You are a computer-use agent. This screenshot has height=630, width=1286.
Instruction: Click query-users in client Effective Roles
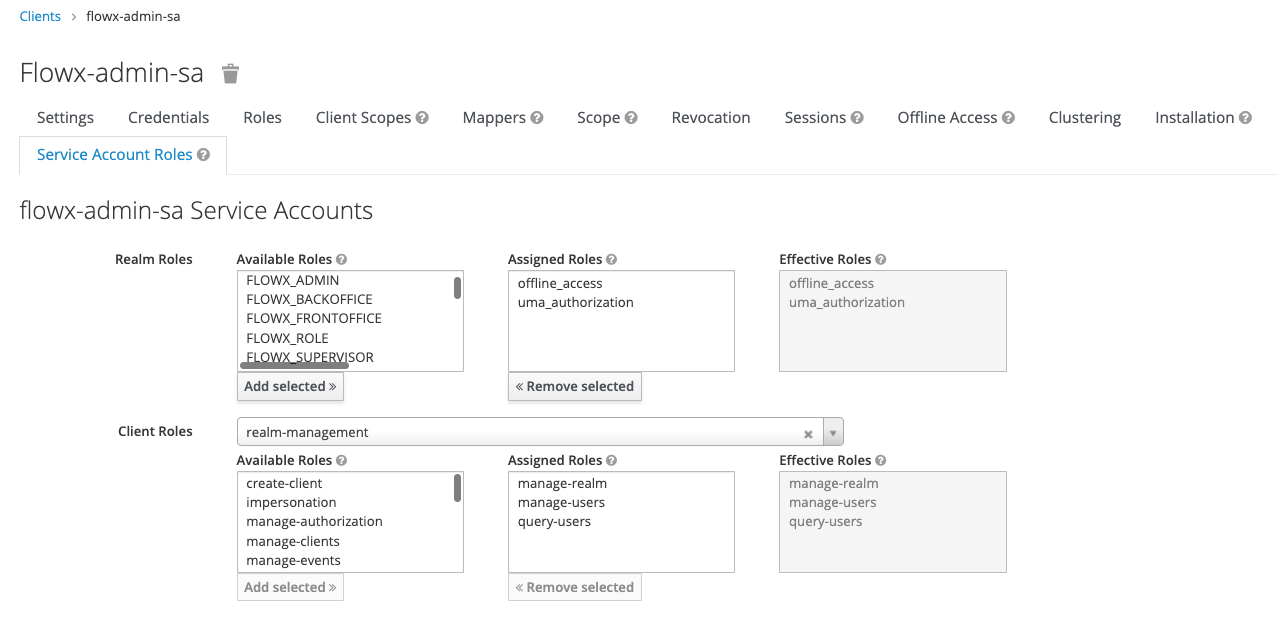pyautogui.click(x=826, y=521)
